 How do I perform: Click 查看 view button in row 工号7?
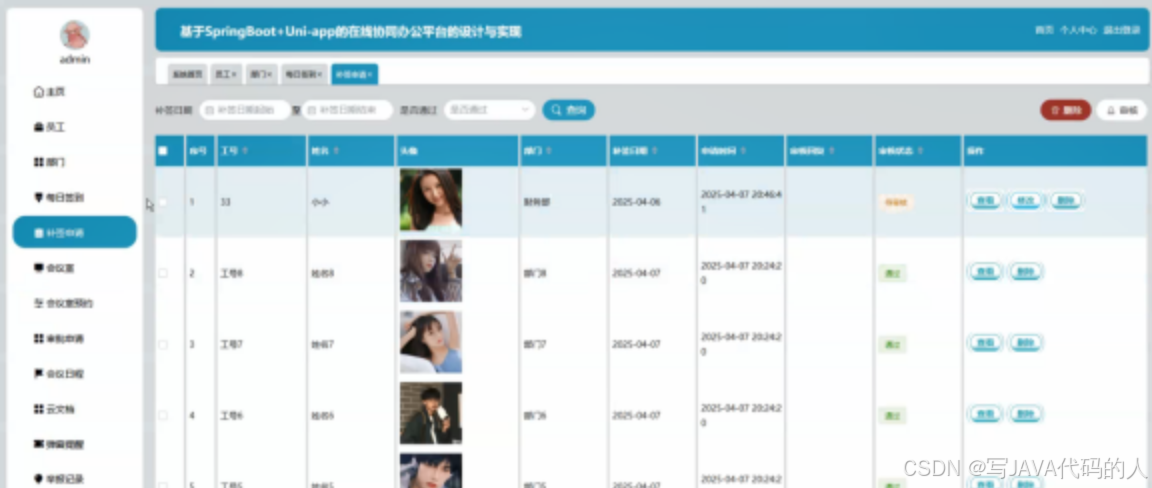985,343
